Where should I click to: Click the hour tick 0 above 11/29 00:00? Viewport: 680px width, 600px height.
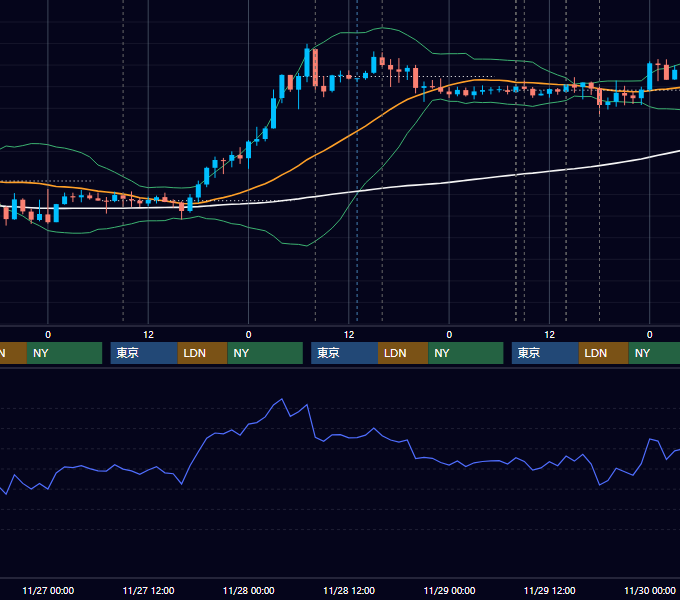click(449, 335)
